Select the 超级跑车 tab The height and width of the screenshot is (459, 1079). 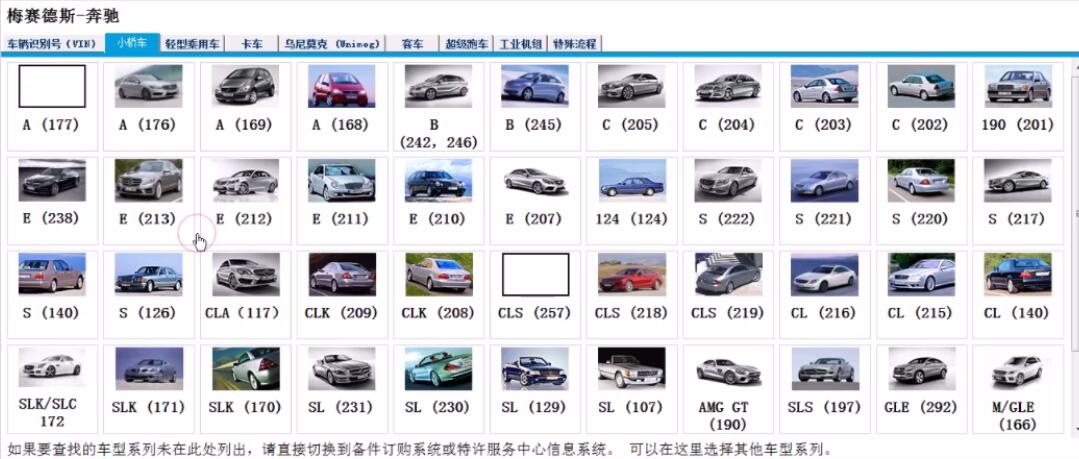467,44
